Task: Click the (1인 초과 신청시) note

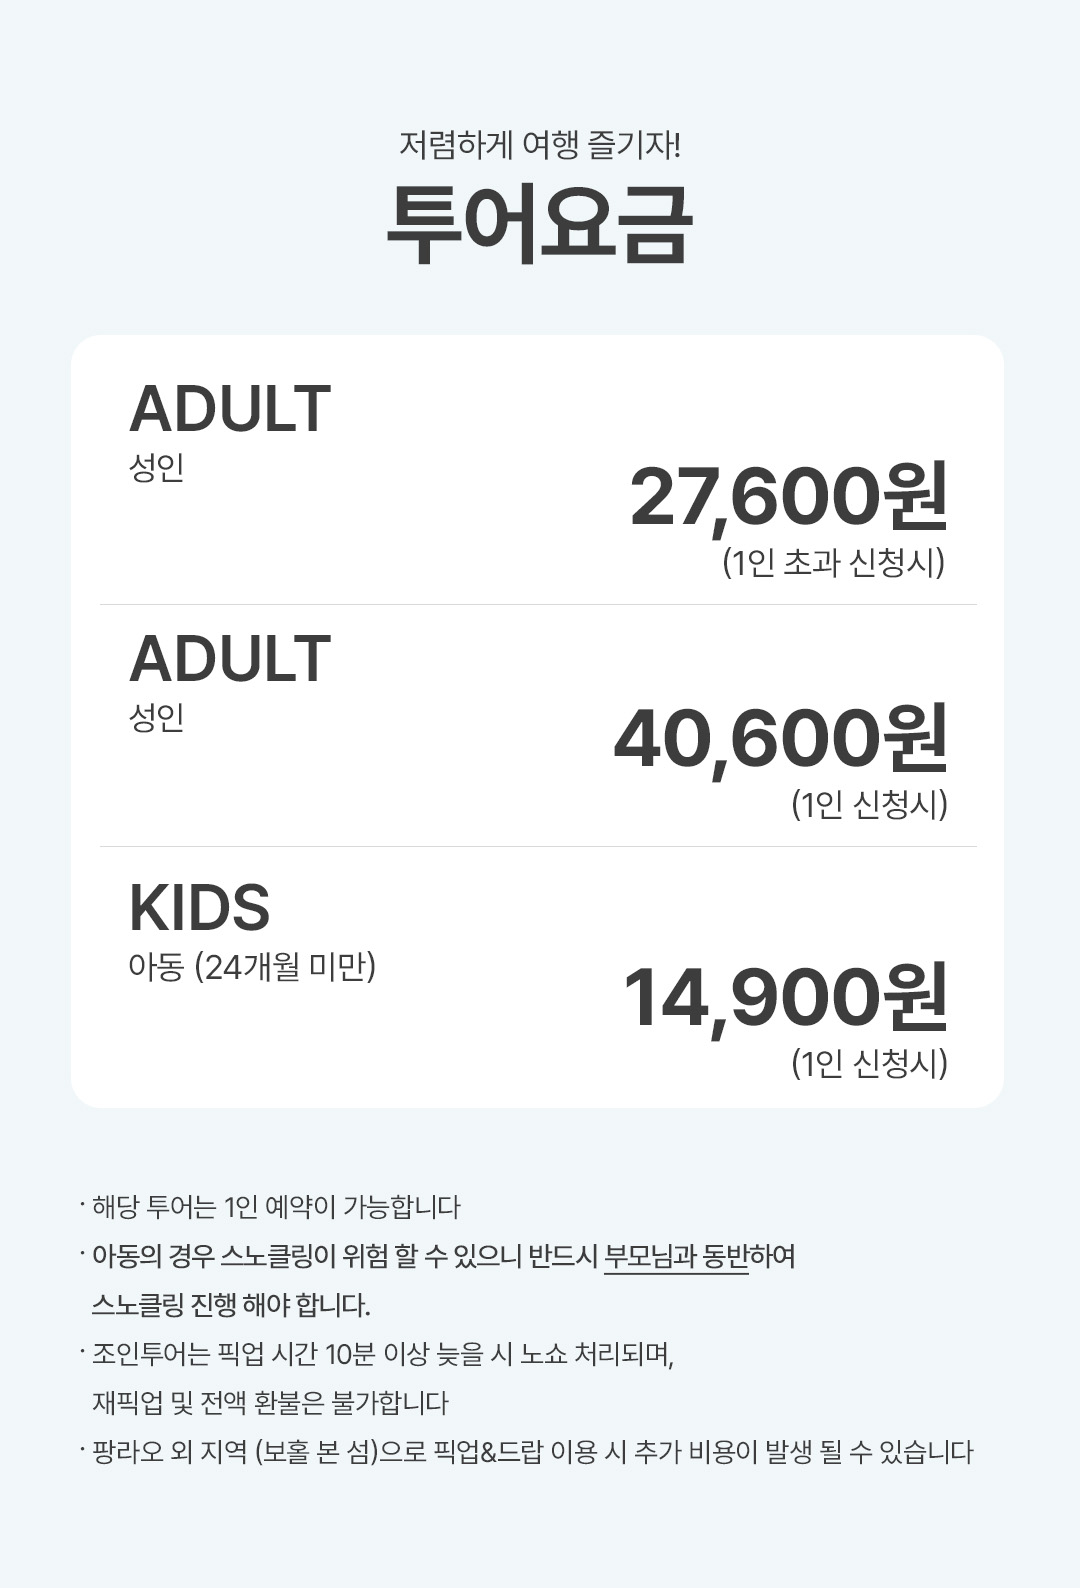Action: 833,563
